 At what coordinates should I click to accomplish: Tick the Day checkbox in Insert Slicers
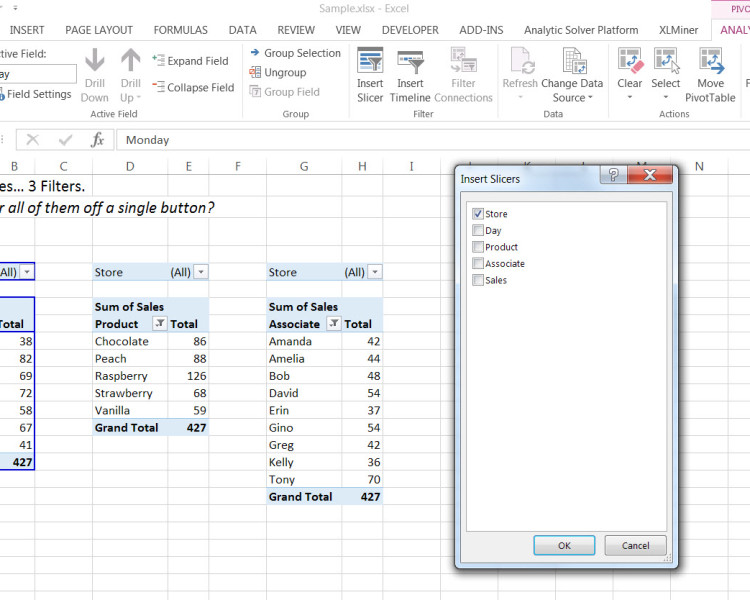pos(478,230)
